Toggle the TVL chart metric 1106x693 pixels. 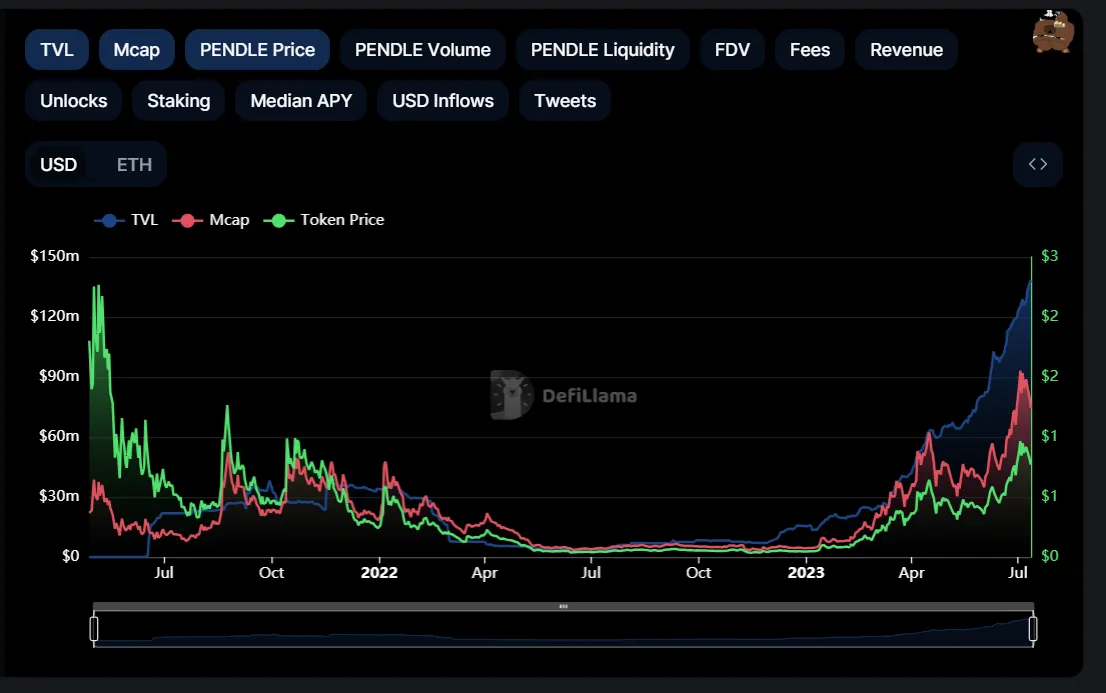click(x=56, y=50)
